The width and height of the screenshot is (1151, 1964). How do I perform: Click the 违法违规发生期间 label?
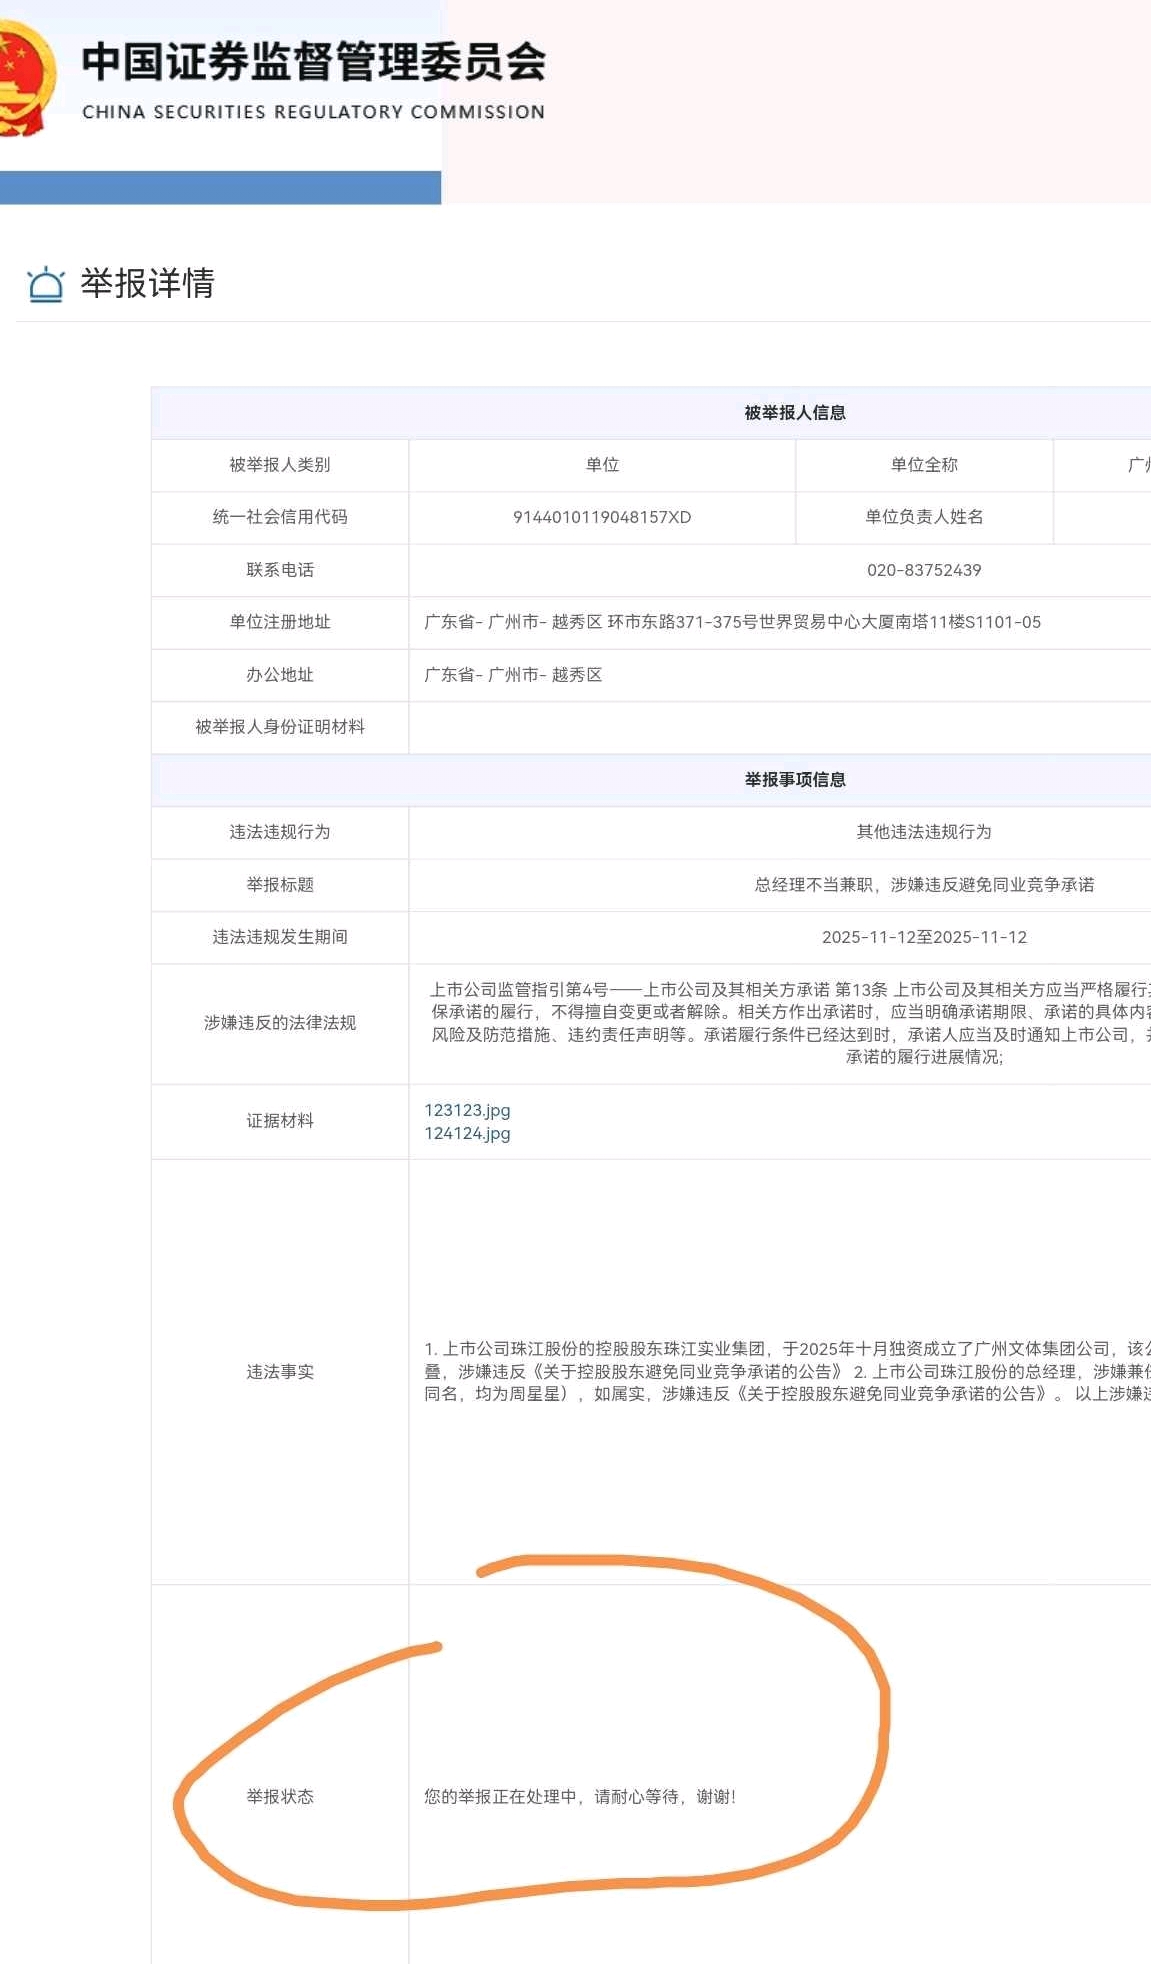pos(280,937)
